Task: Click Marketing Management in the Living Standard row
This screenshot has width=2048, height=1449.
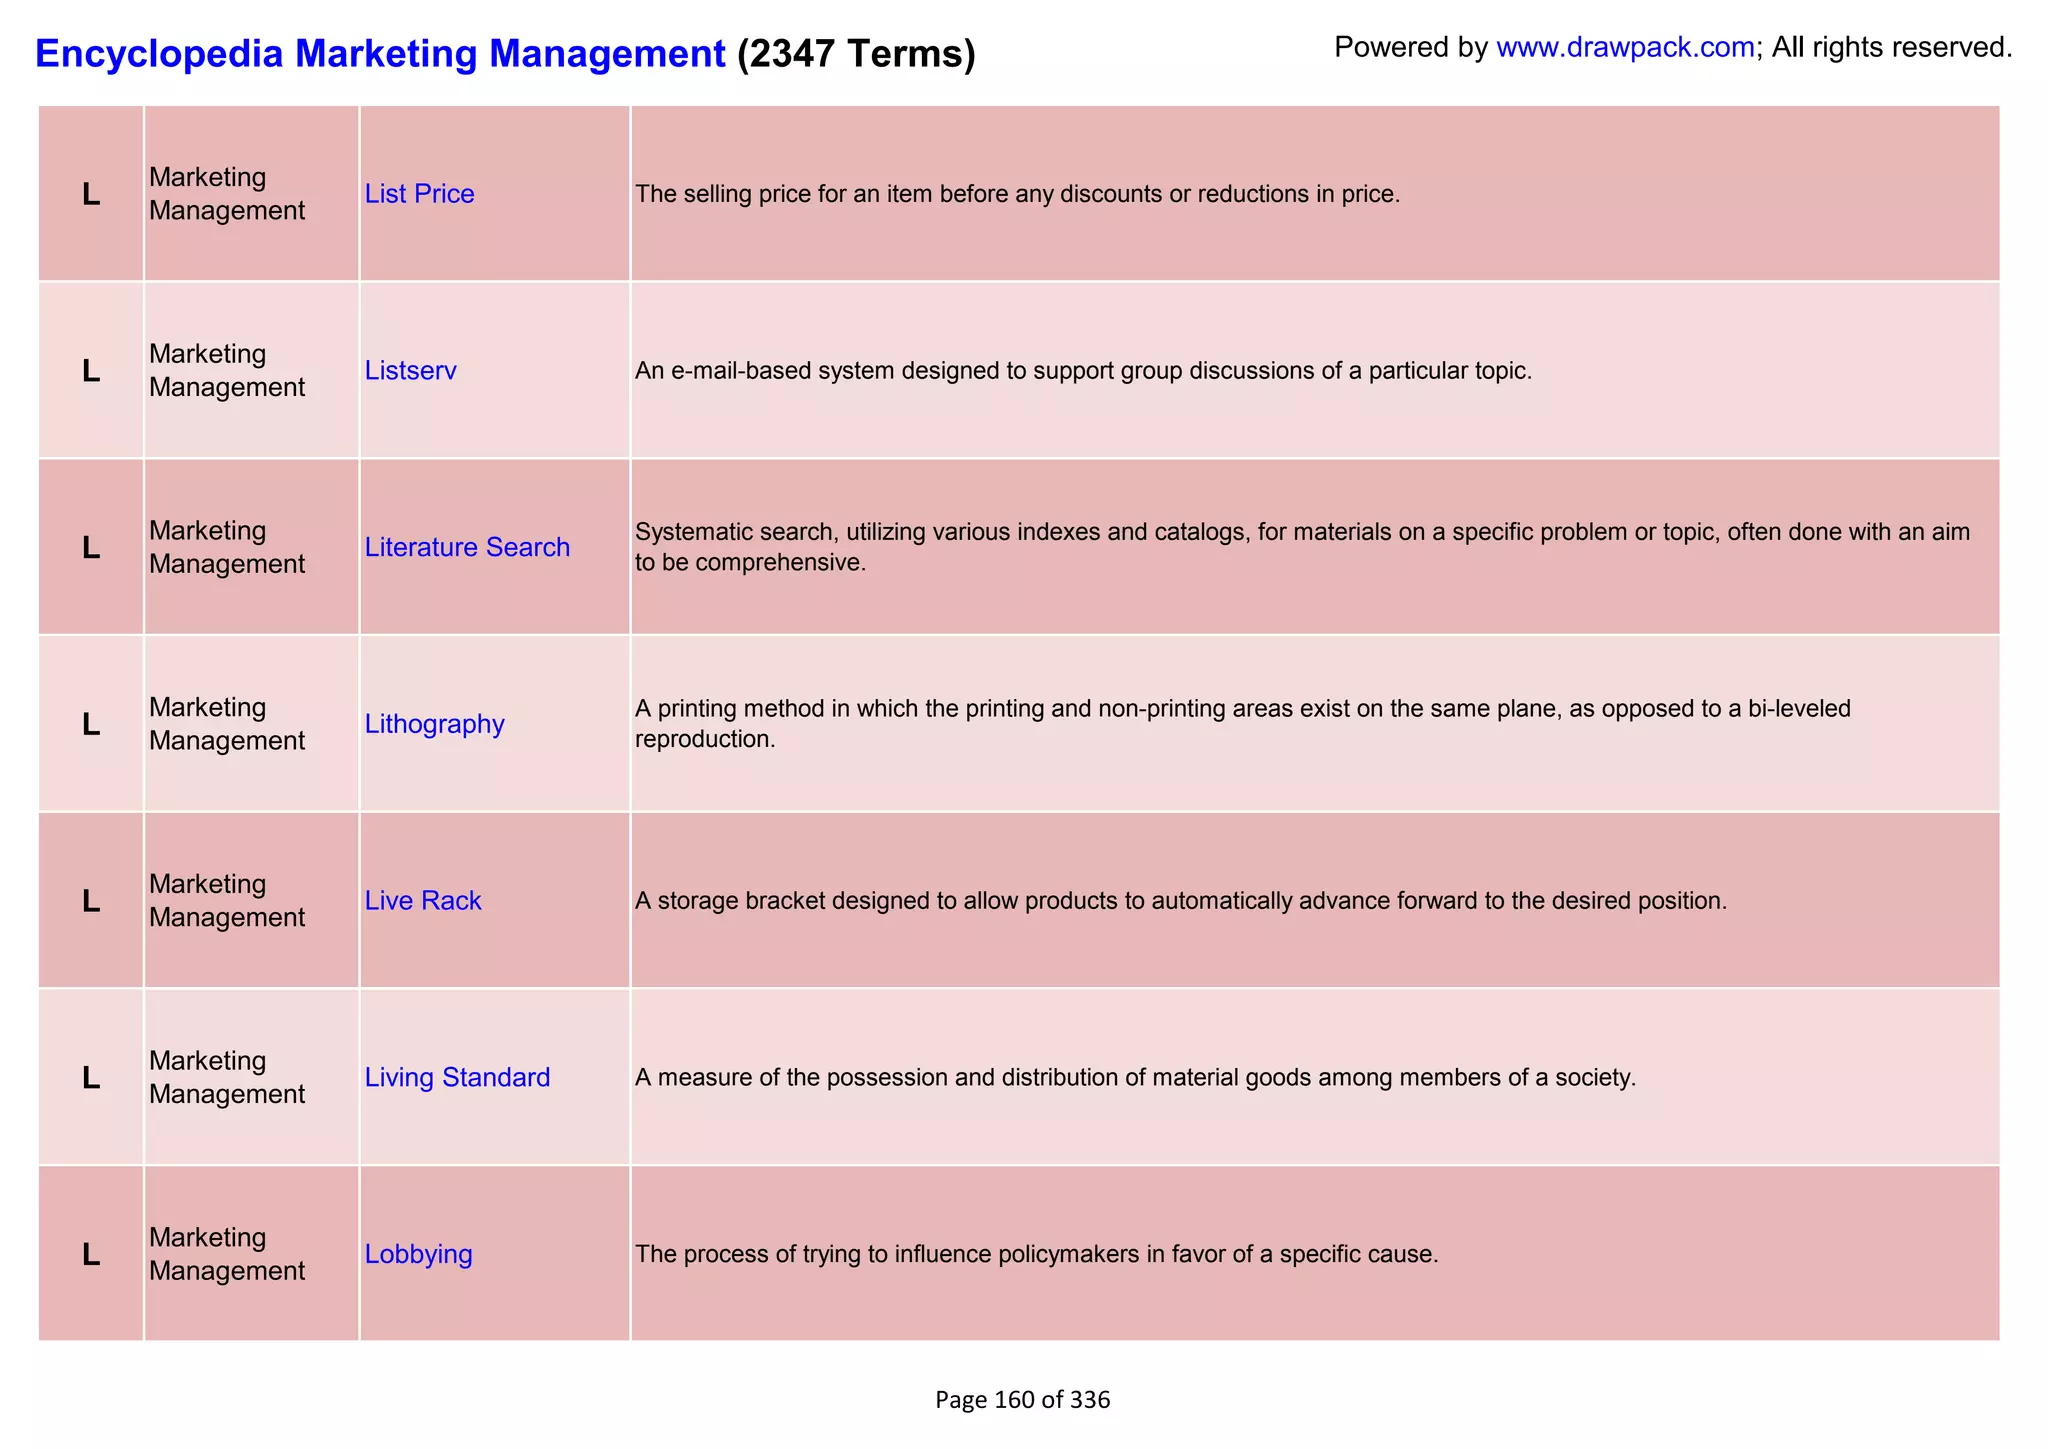Action: click(x=227, y=1078)
